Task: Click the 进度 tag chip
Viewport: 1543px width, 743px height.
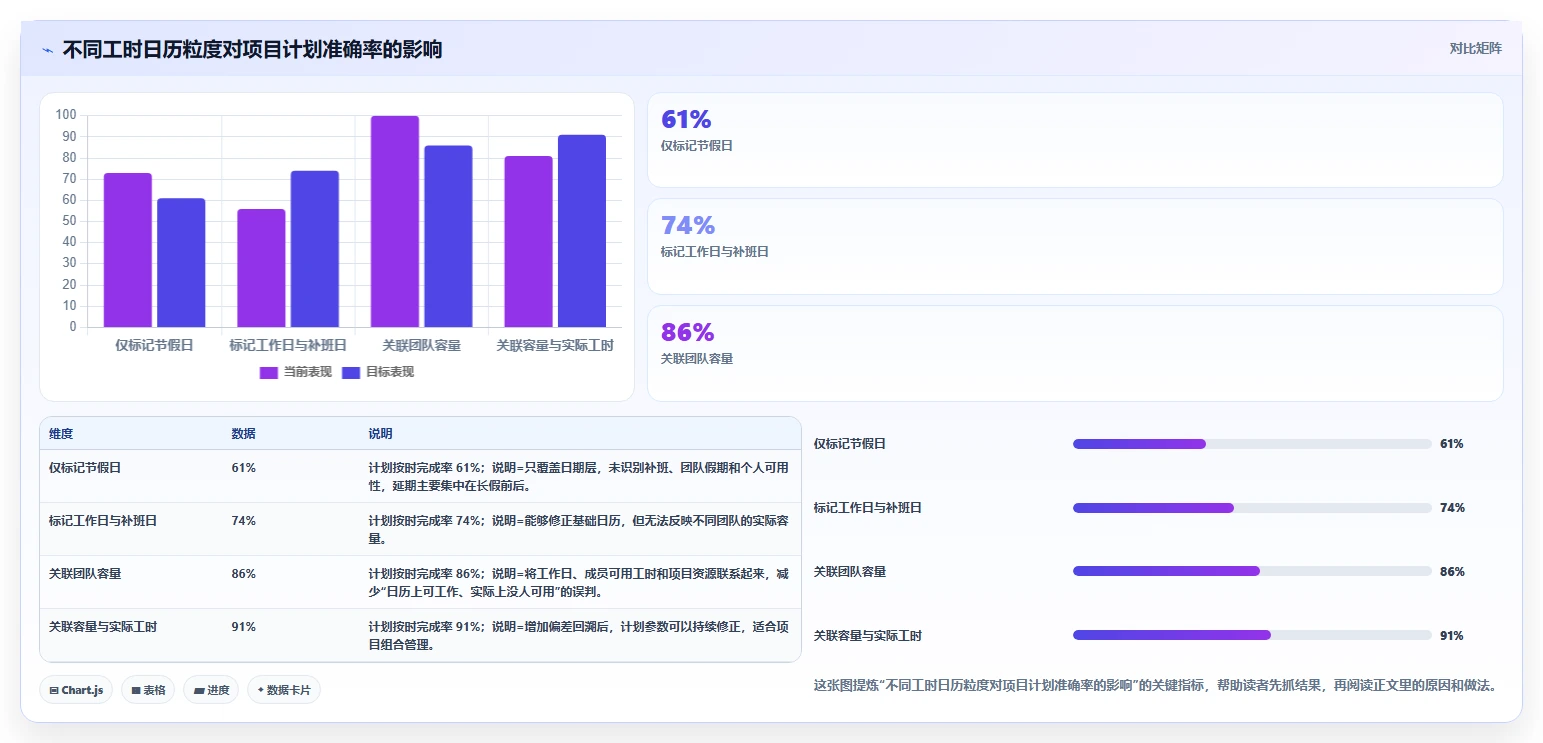Action: pos(211,690)
